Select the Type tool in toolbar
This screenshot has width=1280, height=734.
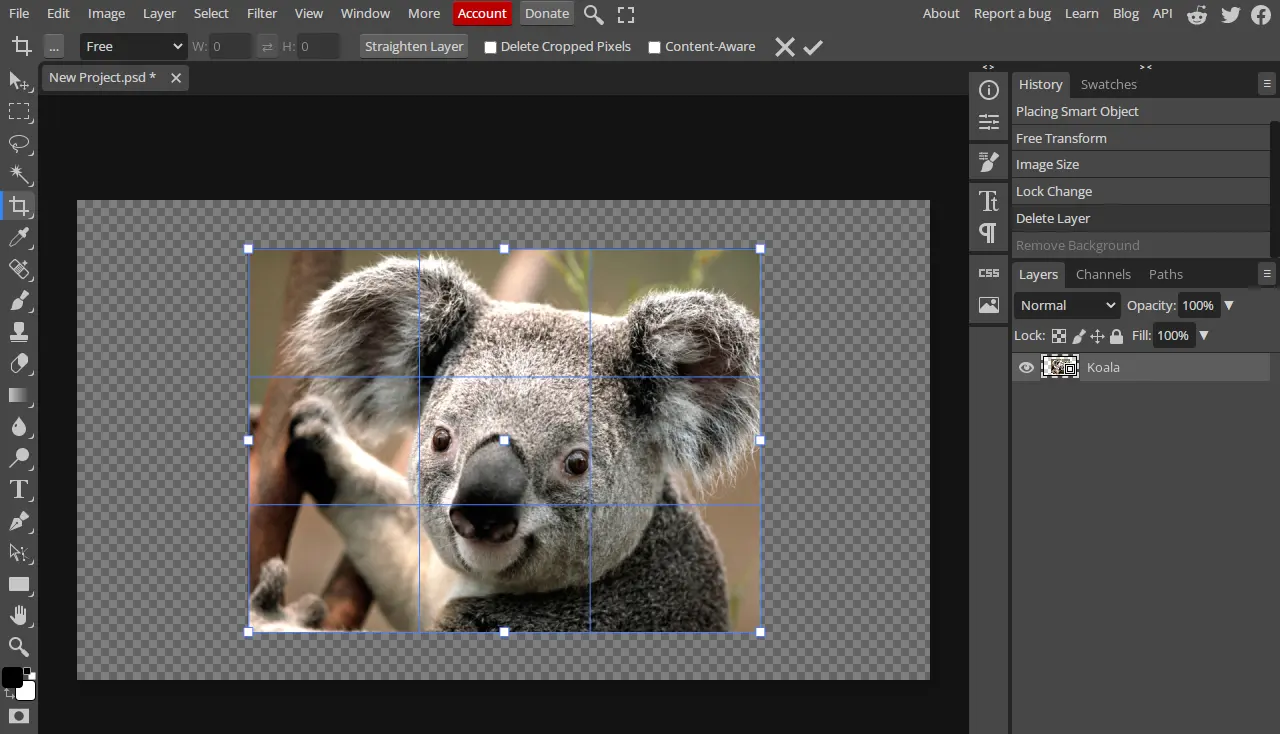pyautogui.click(x=19, y=489)
